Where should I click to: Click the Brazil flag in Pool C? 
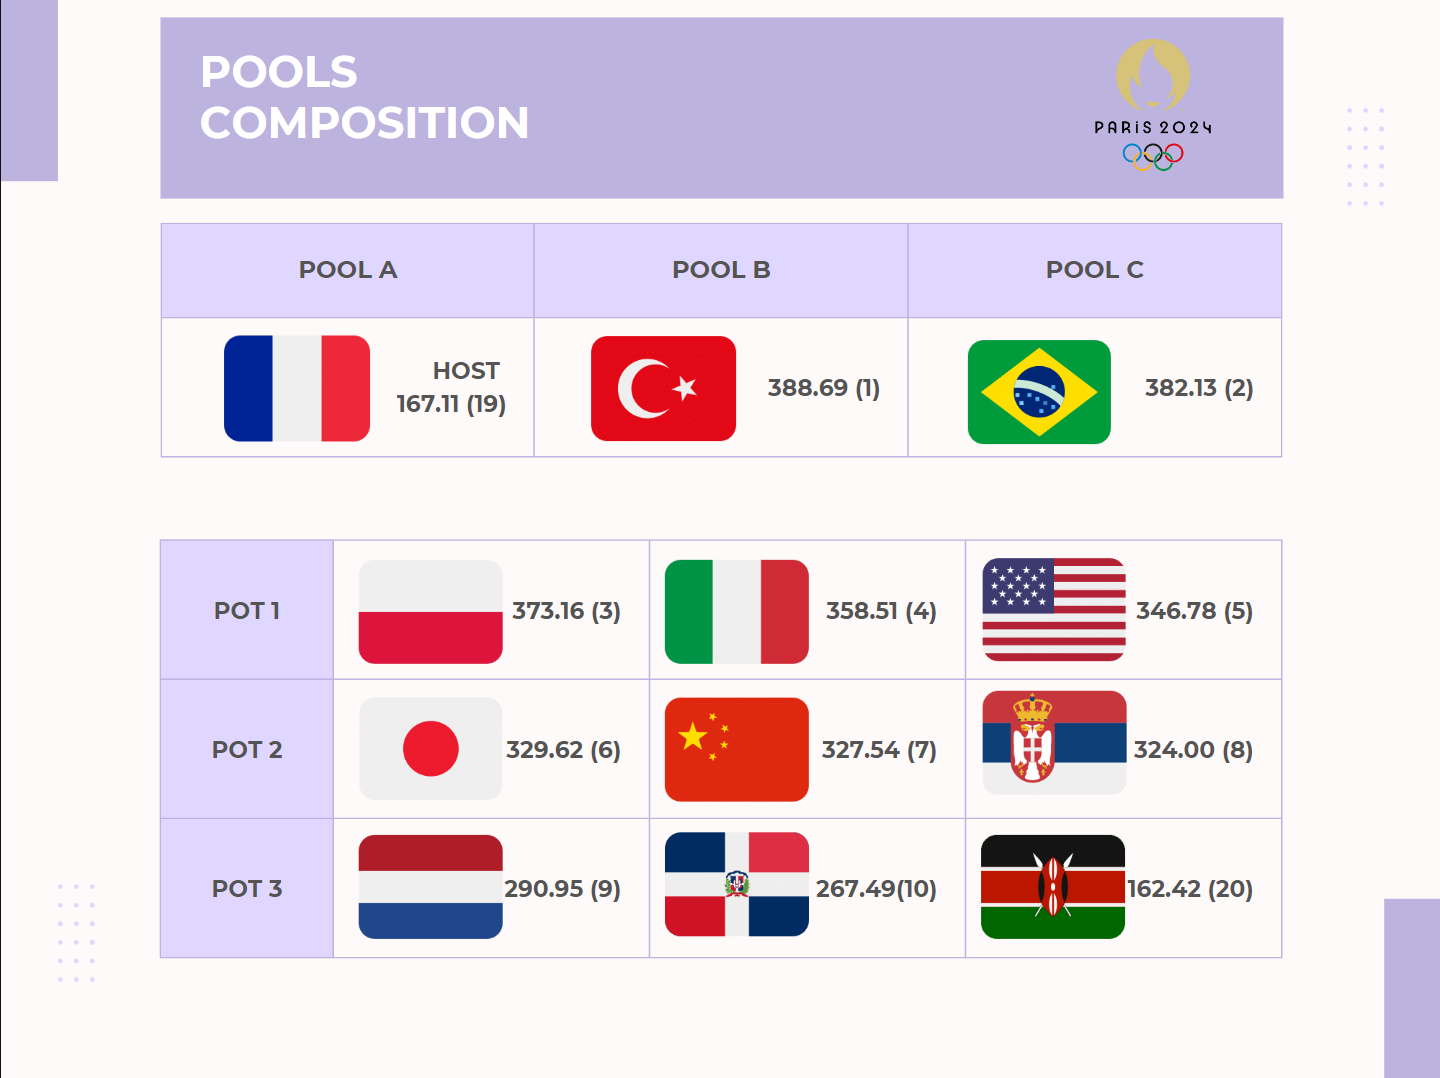[1039, 392]
